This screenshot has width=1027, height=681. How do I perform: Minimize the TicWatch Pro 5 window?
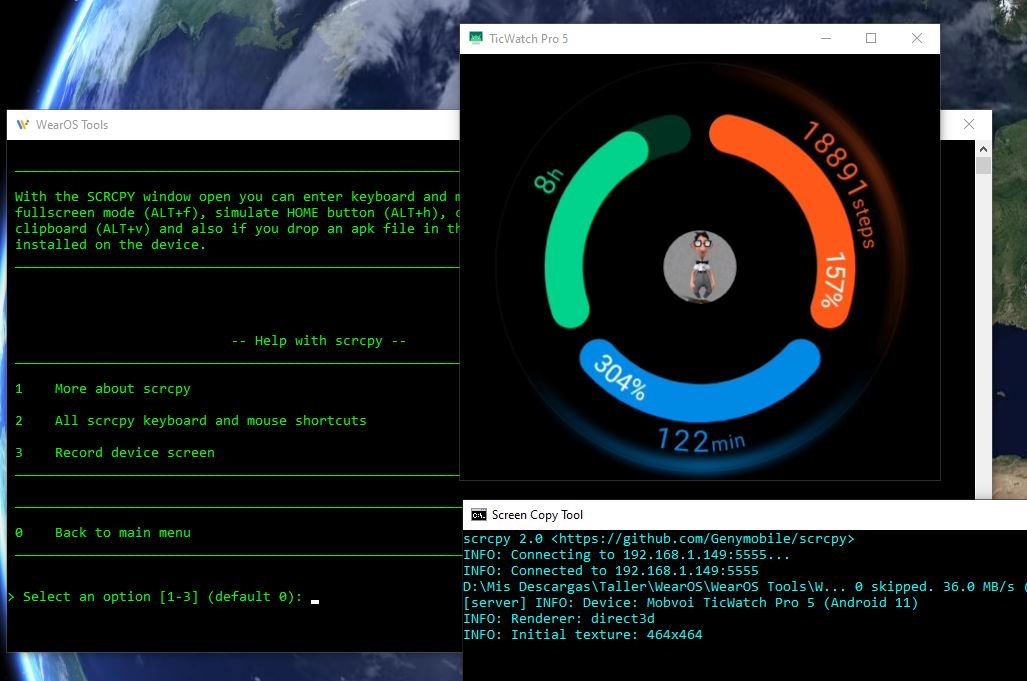(x=826, y=39)
